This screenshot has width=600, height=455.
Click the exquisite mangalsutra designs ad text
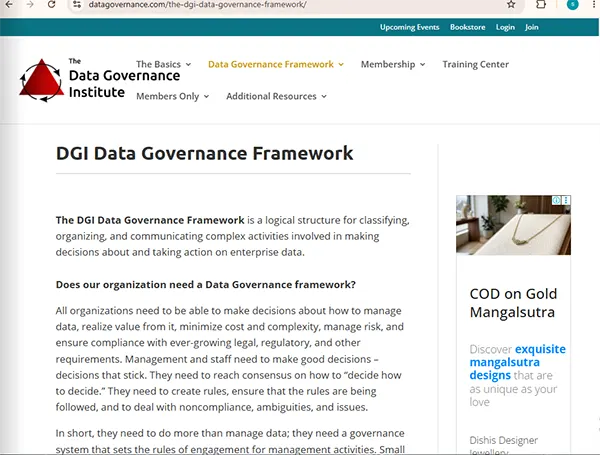click(518, 362)
